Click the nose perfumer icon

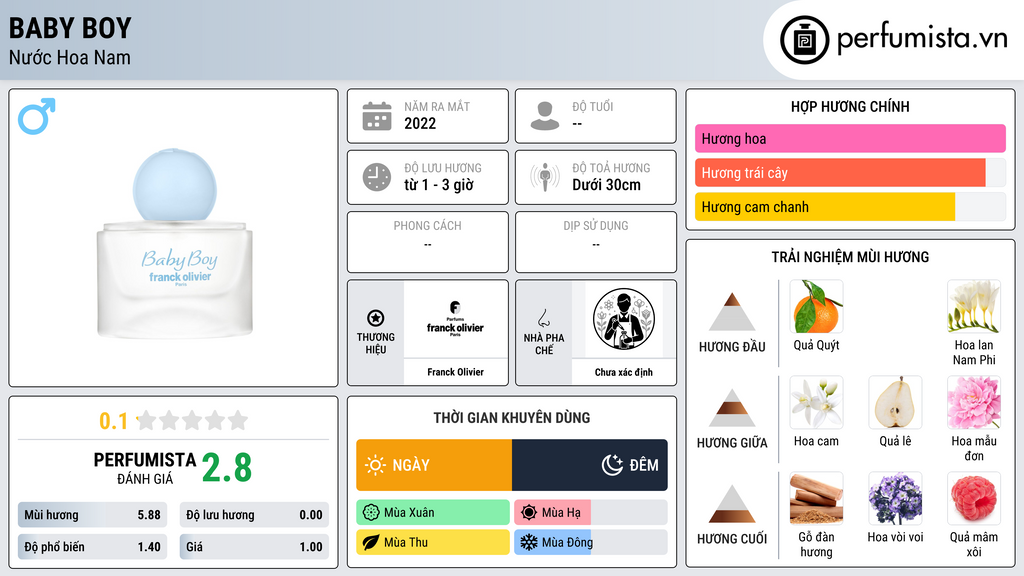543,318
